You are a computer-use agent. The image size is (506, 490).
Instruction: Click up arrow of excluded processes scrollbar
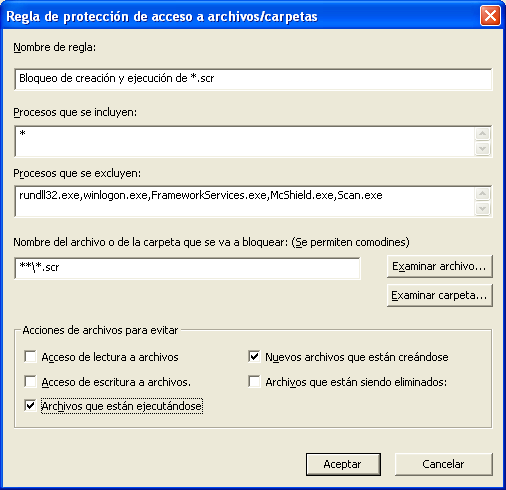pyautogui.click(x=483, y=194)
